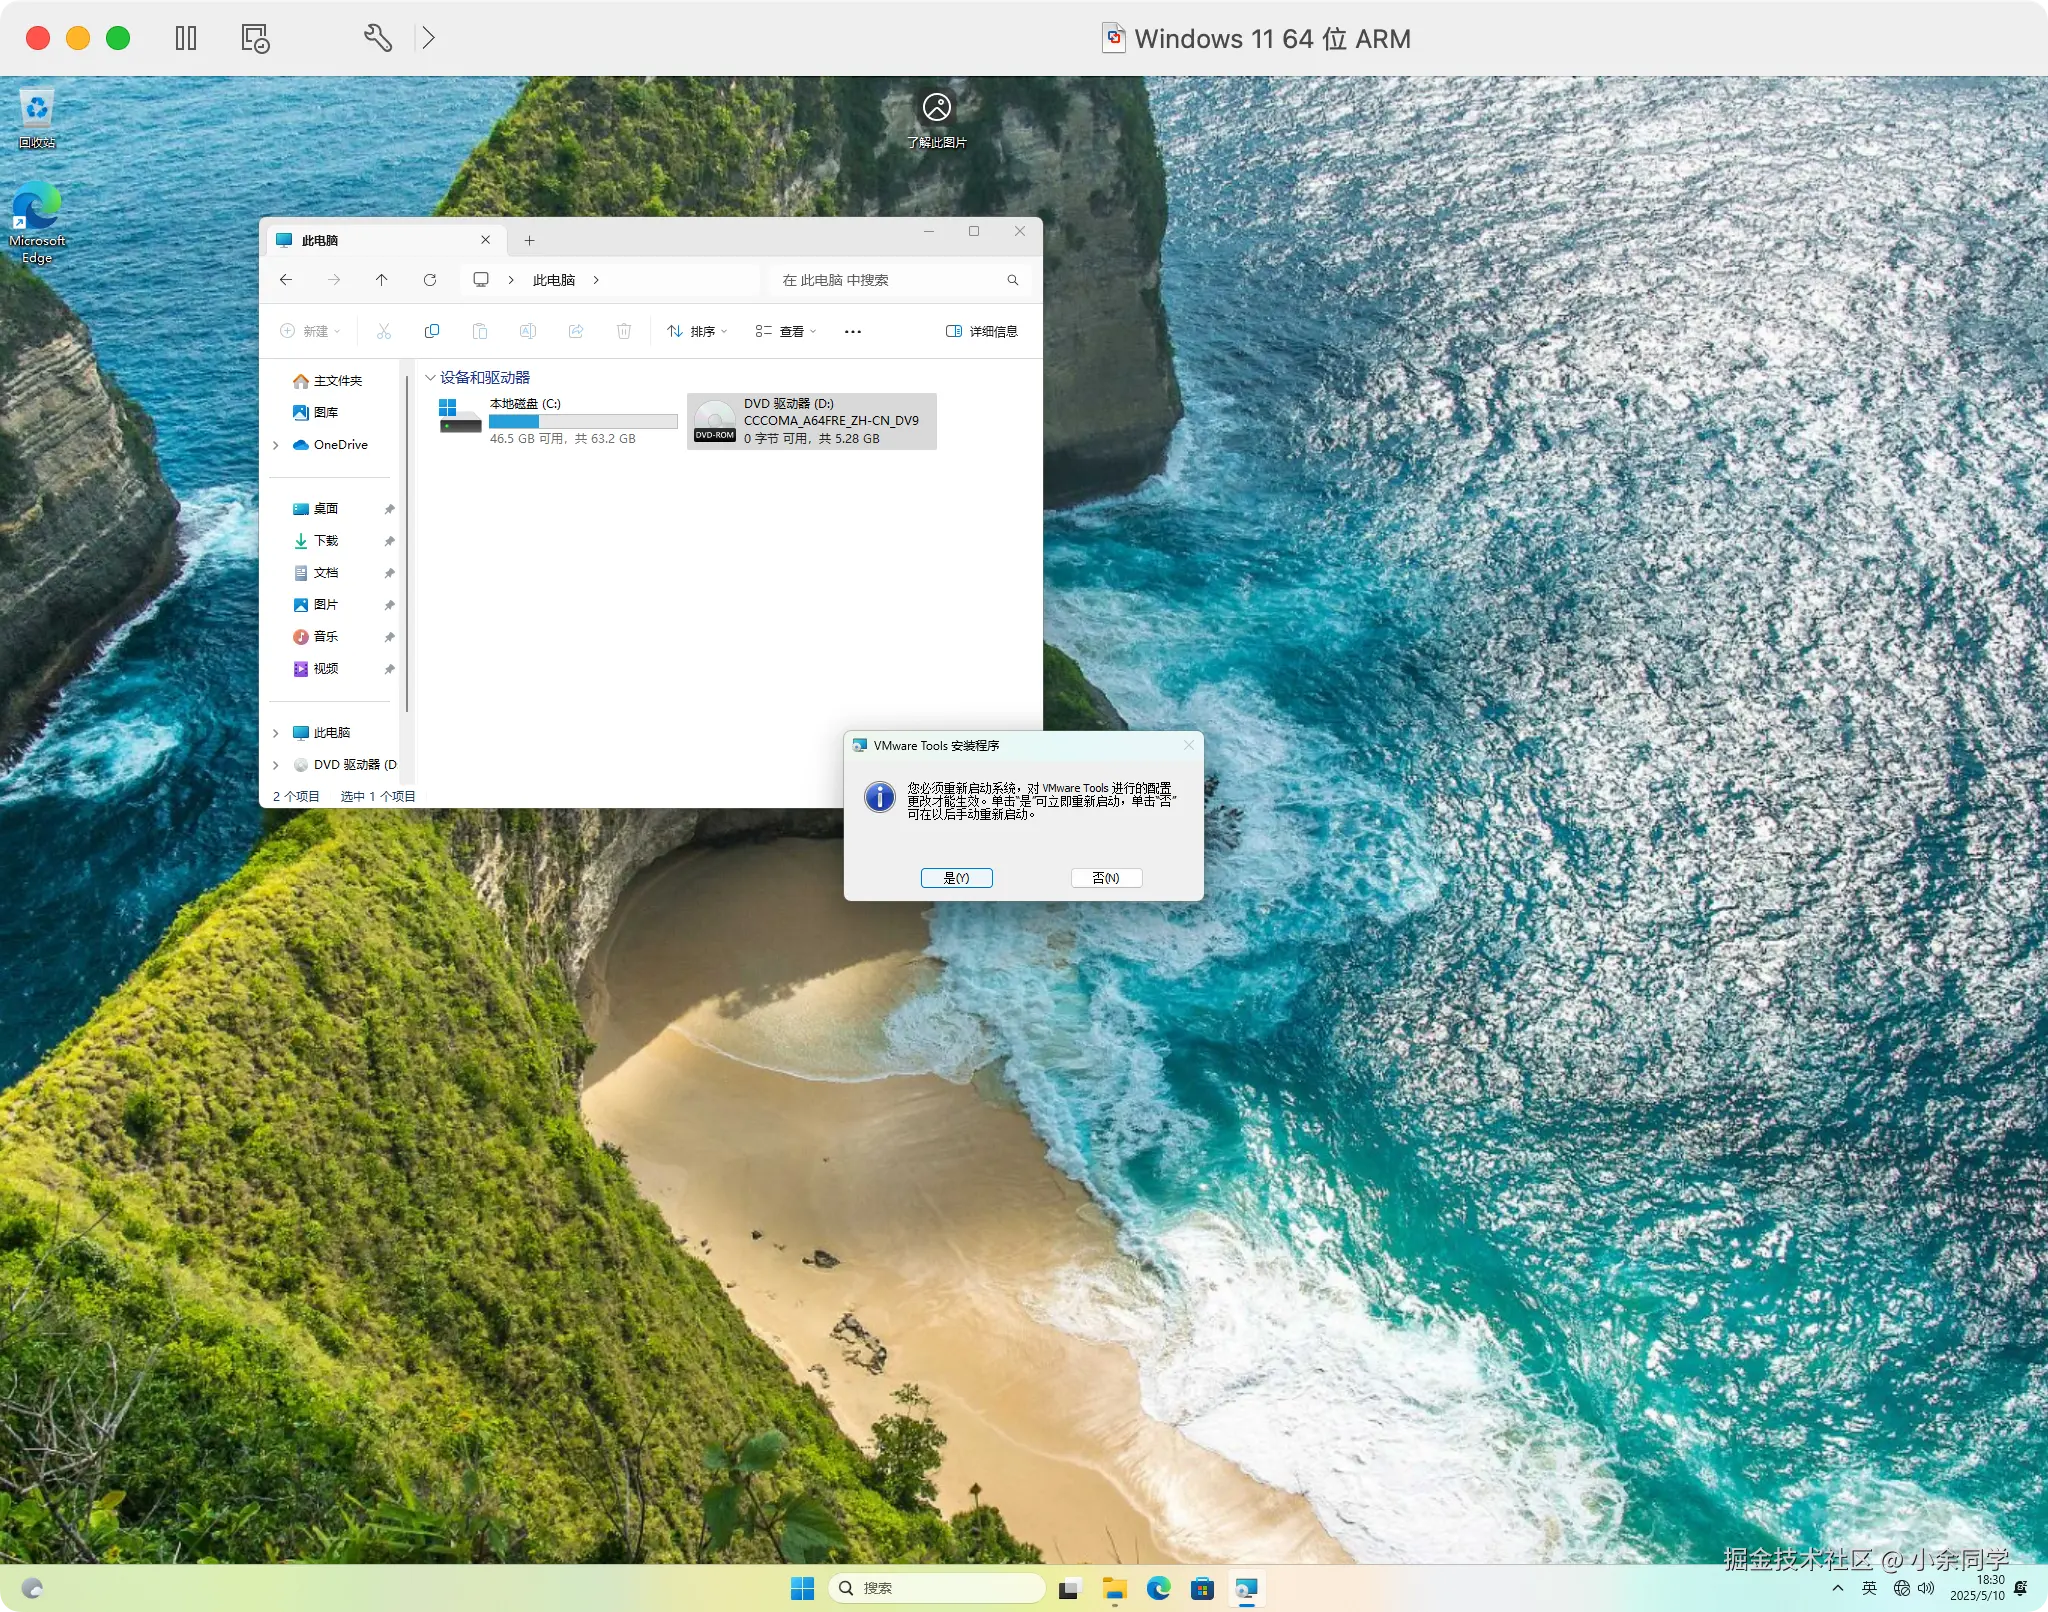Toggle the 详细信息 details pane

coord(982,331)
